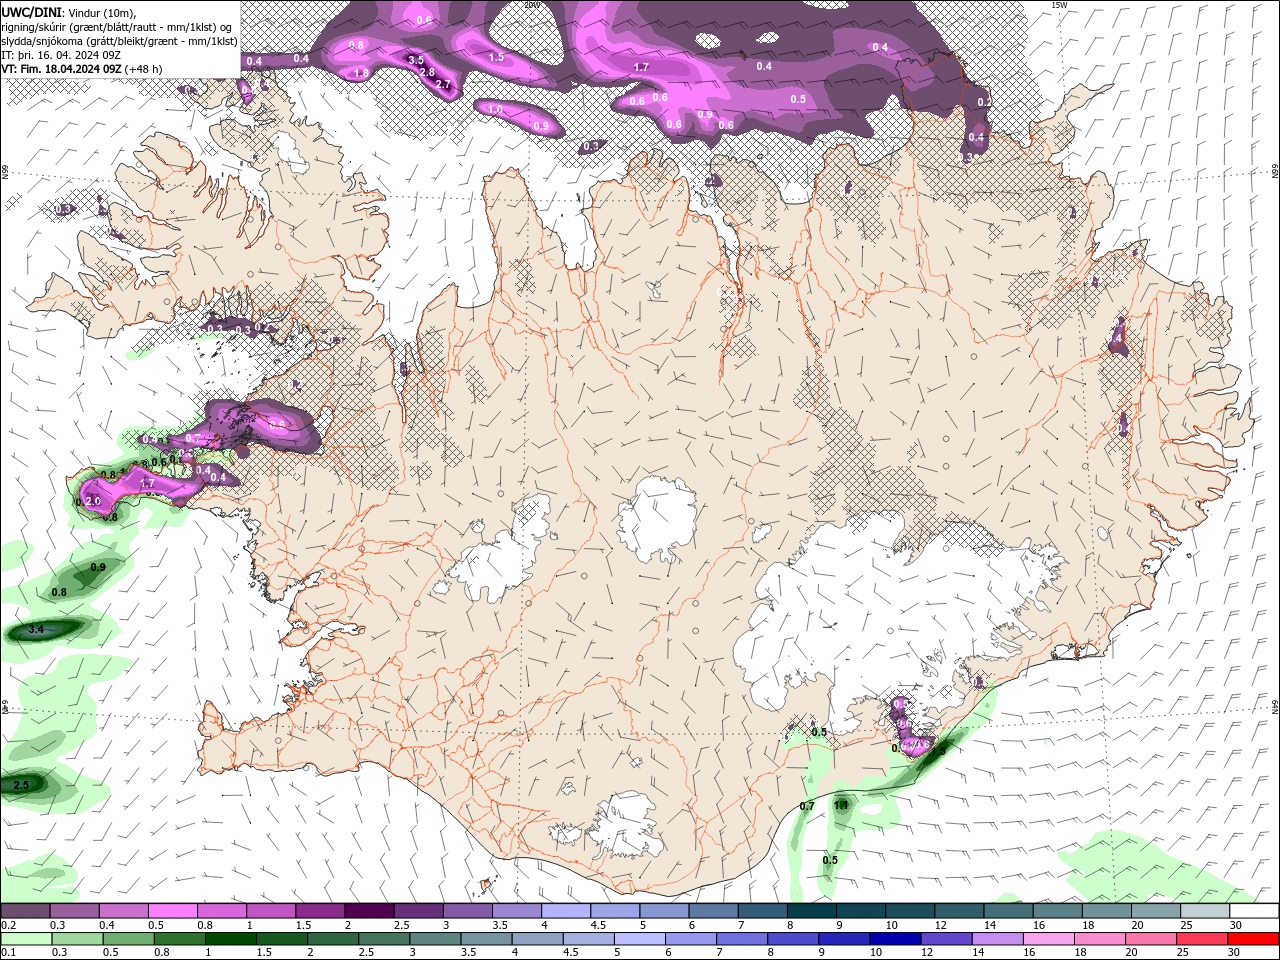The height and width of the screenshot is (960, 1280).
Task: Click the 0.2–0.3 mauve swatch in snow legend
Action: point(25,911)
